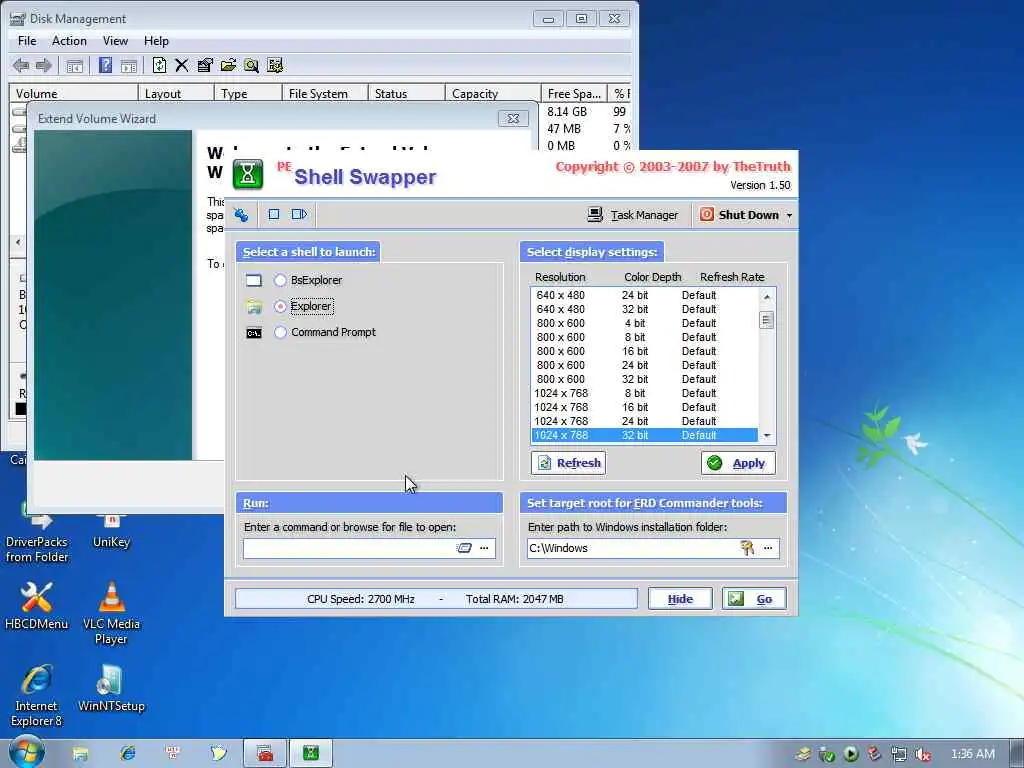Click the single-window square icon in Shell Swapper toolbar
Image resolution: width=1024 pixels, height=768 pixels.
(274, 214)
